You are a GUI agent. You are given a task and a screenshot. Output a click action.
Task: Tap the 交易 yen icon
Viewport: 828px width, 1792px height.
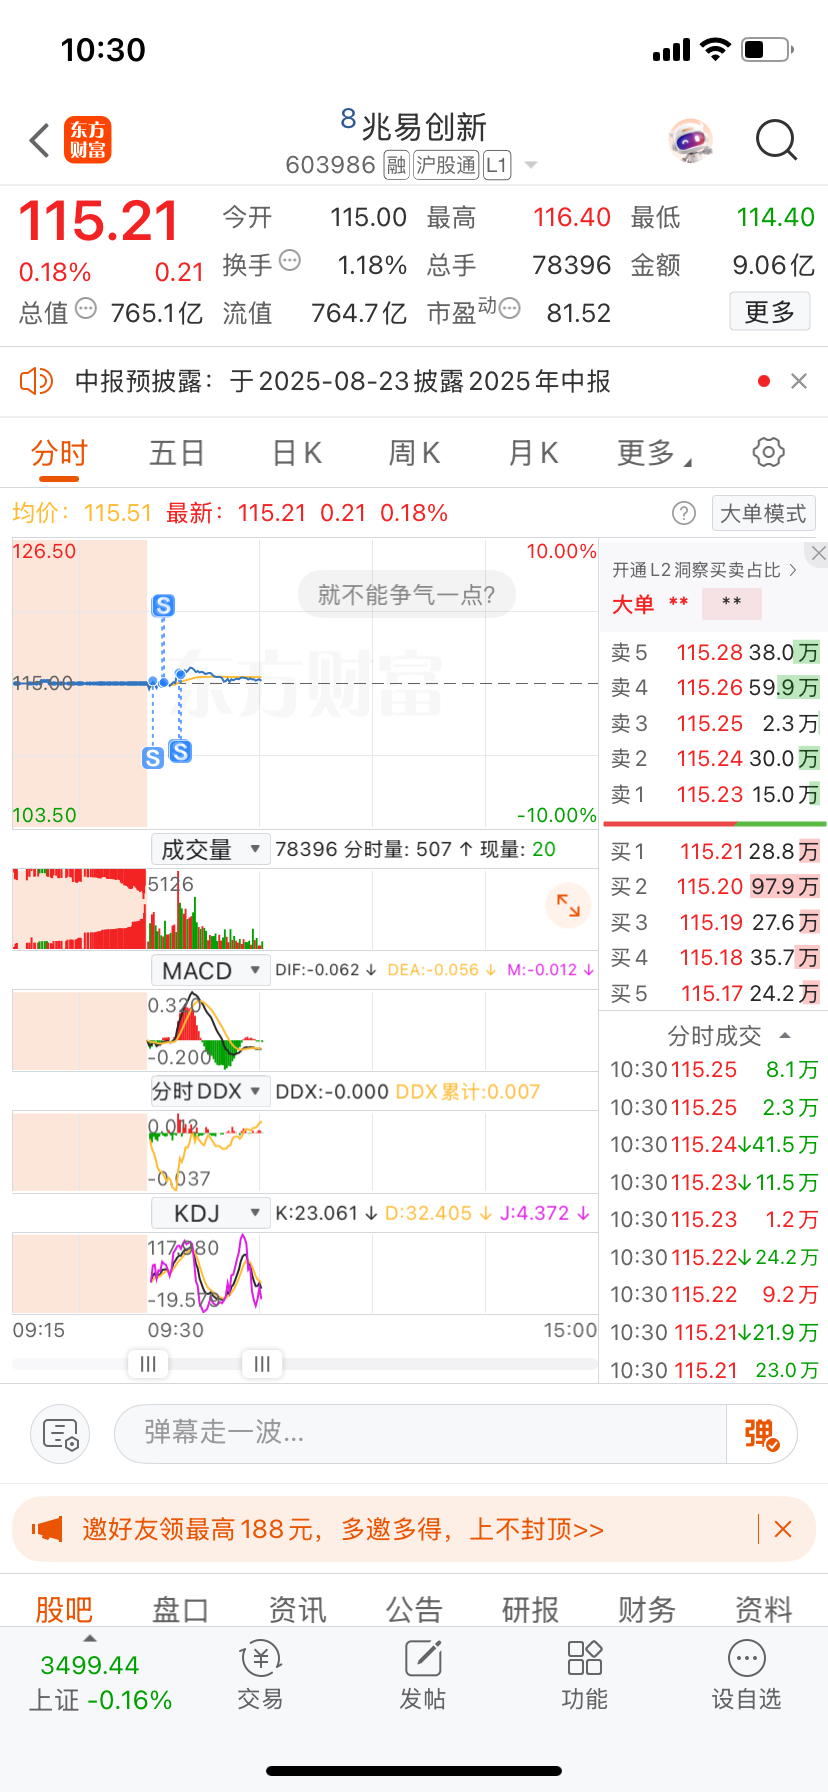pyautogui.click(x=260, y=1659)
